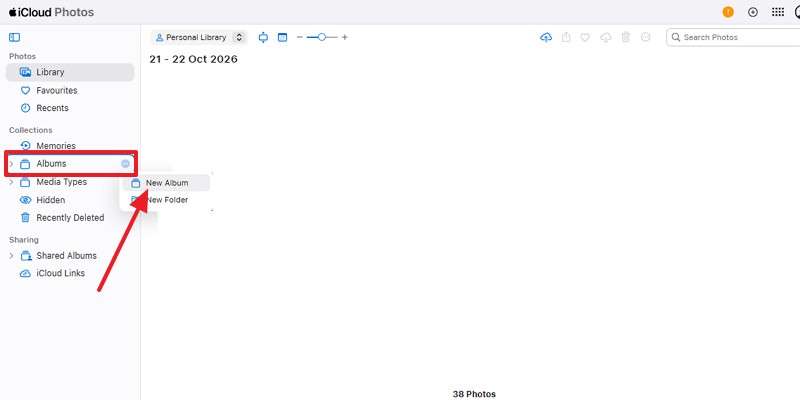Image resolution: width=800 pixels, height=400 pixels.
Task: Click the '38 Photos' count text
Action: [474, 394]
